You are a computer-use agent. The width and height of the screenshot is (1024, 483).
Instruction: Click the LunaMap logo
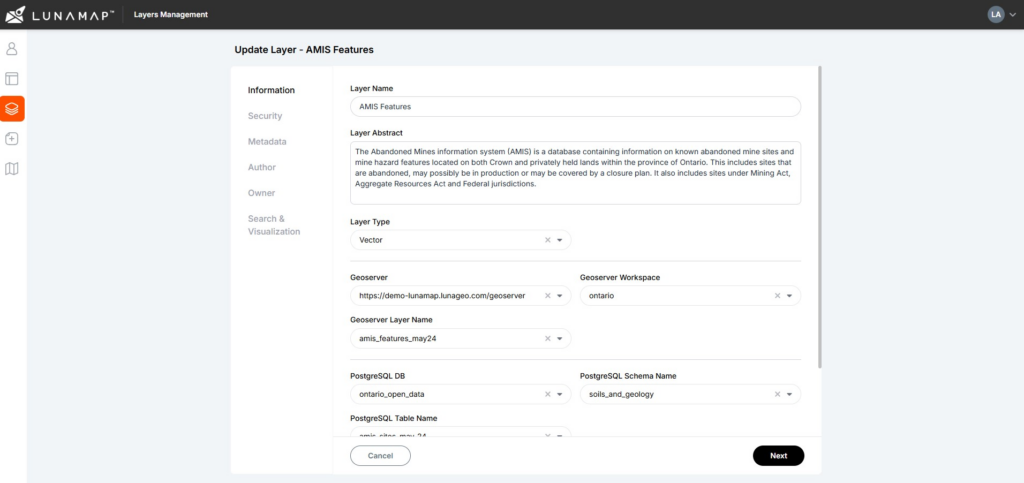point(61,14)
